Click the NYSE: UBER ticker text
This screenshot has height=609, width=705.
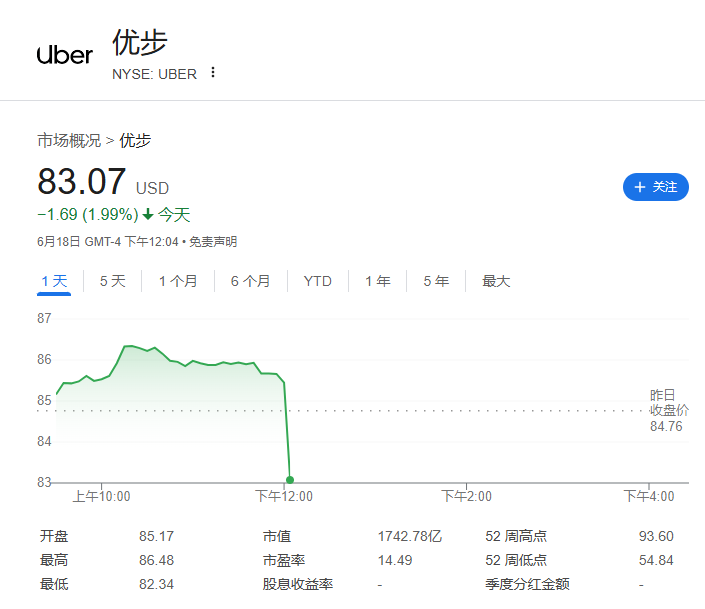pyautogui.click(x=154, y=74)
